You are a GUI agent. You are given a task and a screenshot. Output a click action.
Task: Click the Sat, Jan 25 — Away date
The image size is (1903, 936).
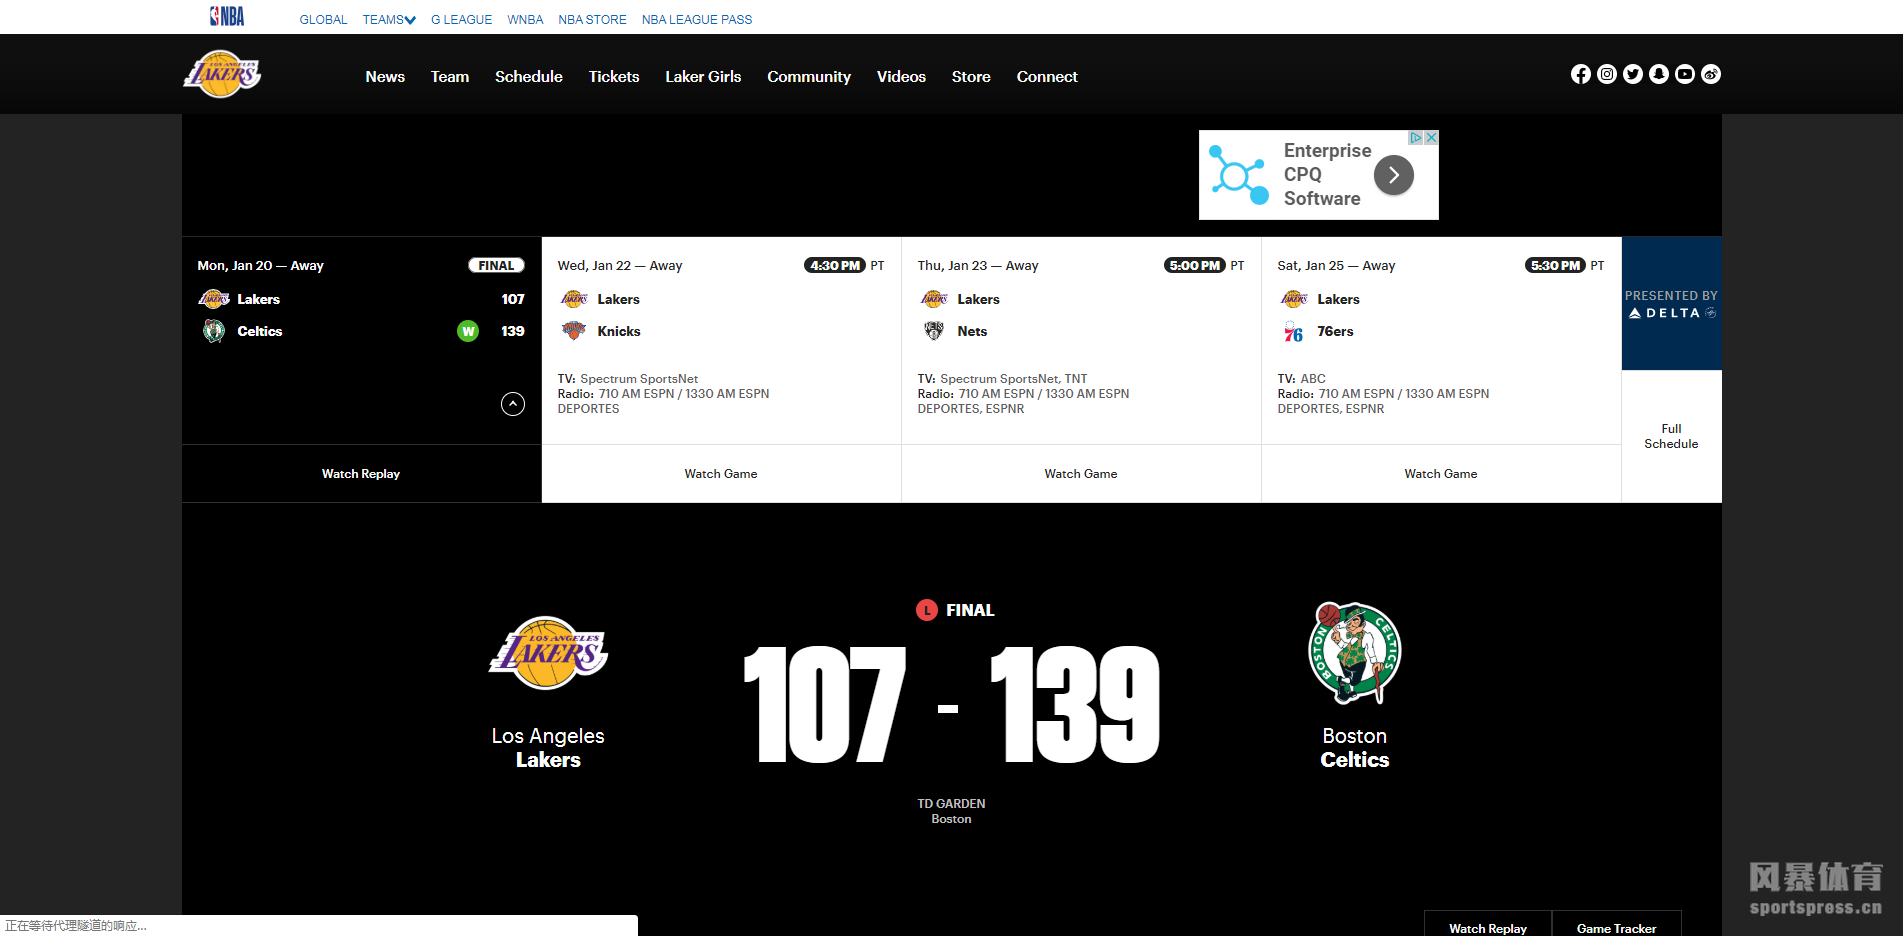click(1336, 266)
